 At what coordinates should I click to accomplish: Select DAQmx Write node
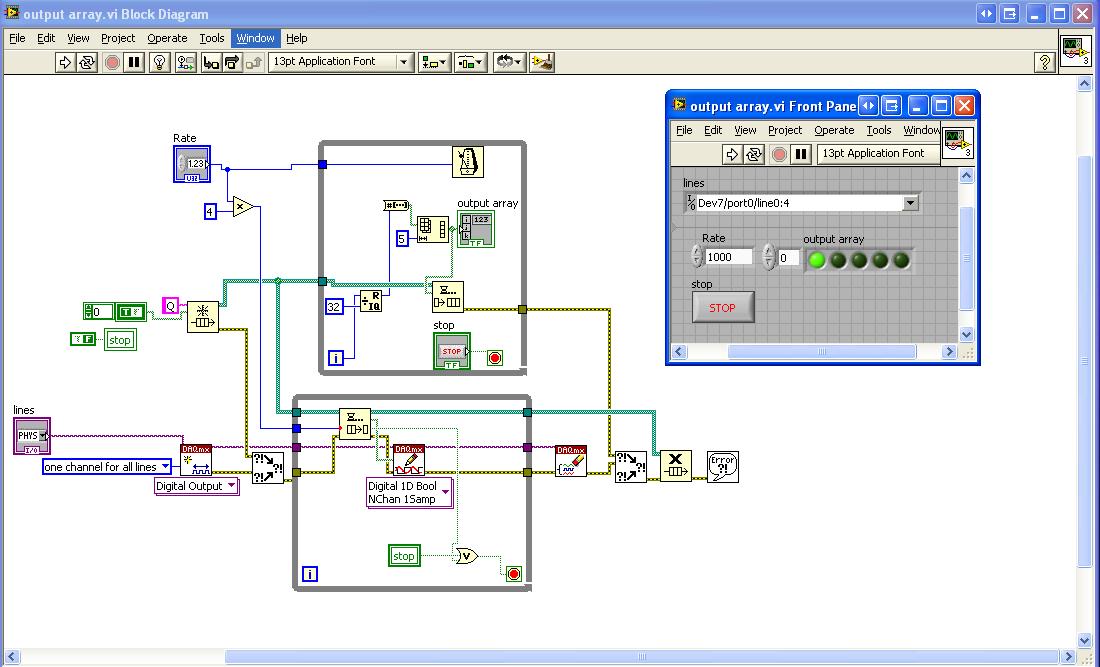408,460
